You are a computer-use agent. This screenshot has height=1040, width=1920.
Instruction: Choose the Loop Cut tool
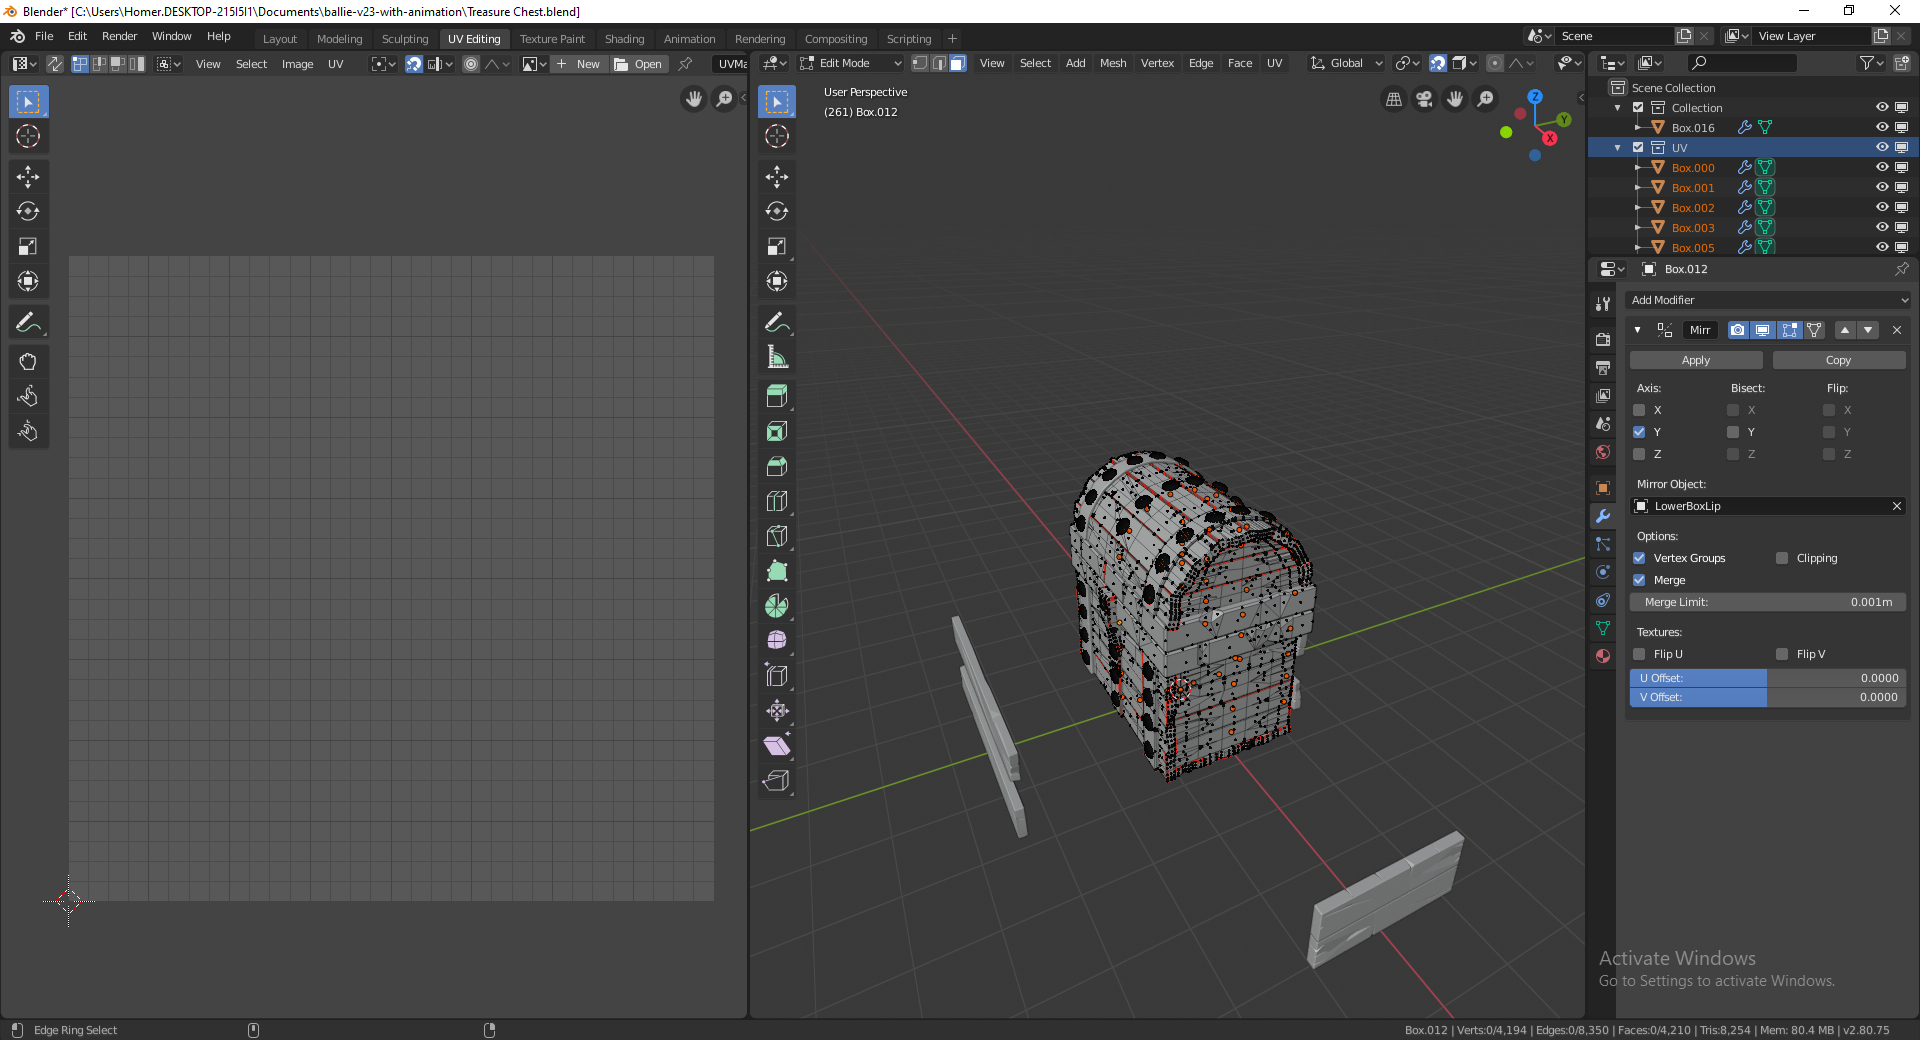(777, 501)
